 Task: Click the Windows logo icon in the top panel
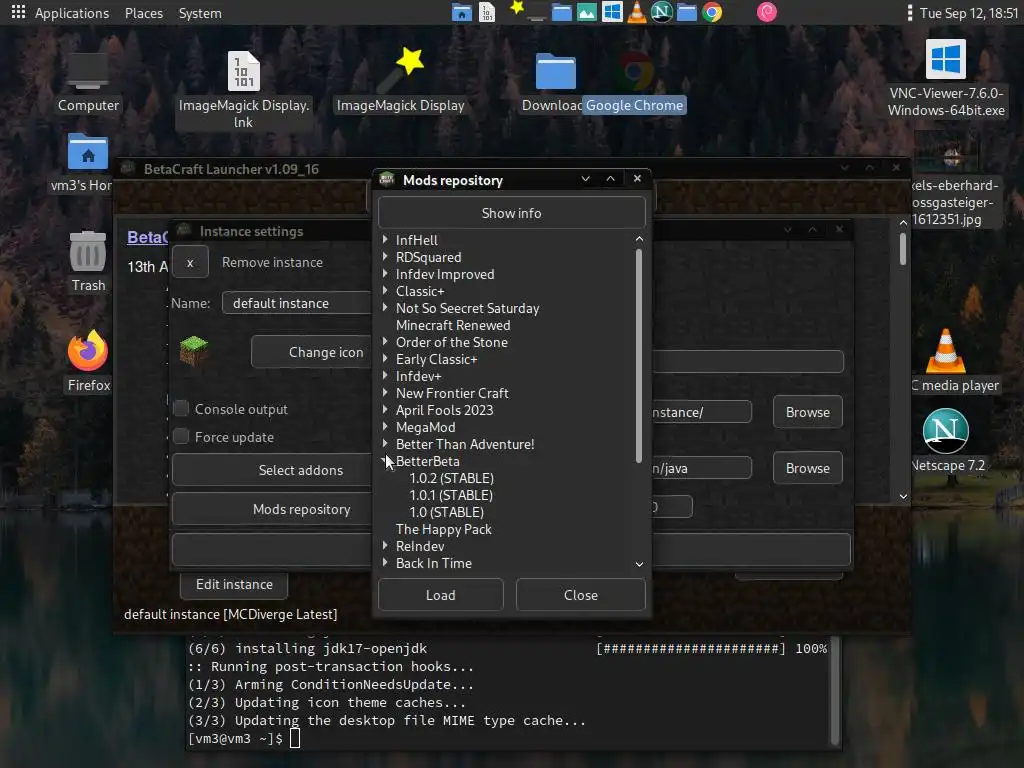612,12
